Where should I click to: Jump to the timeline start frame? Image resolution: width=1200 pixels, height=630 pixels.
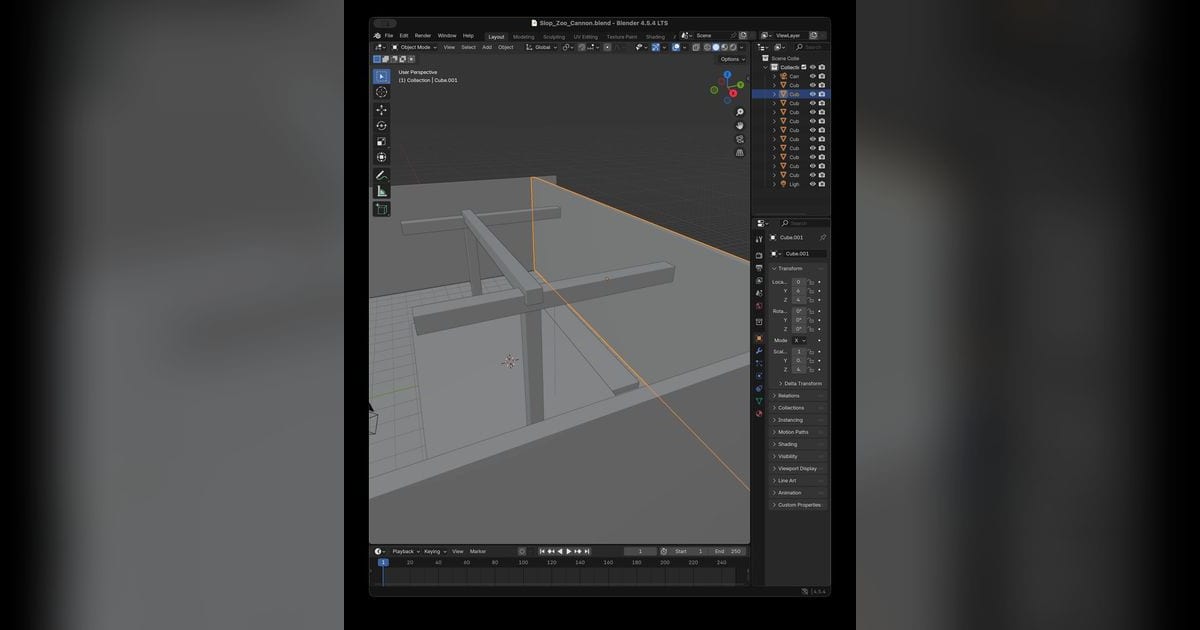[542, 551]
